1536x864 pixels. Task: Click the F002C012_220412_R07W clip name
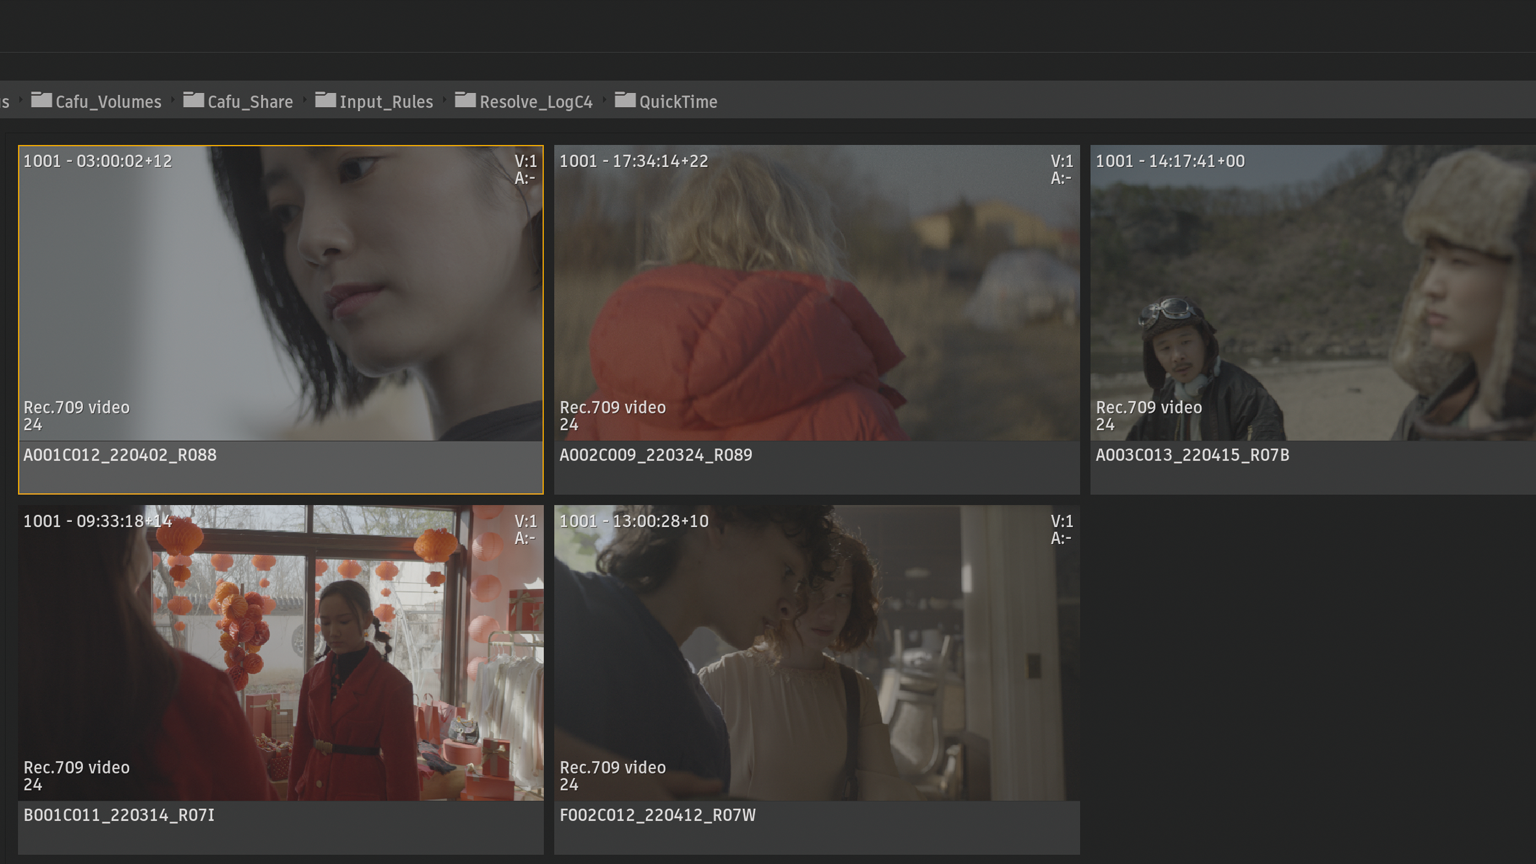658,815
